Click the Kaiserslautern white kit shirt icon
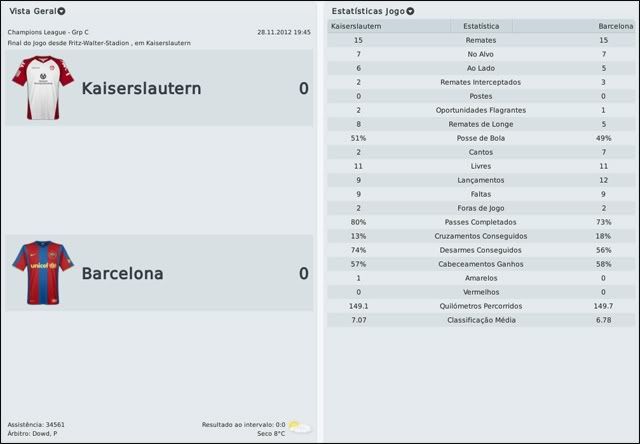 click(43, 87)
